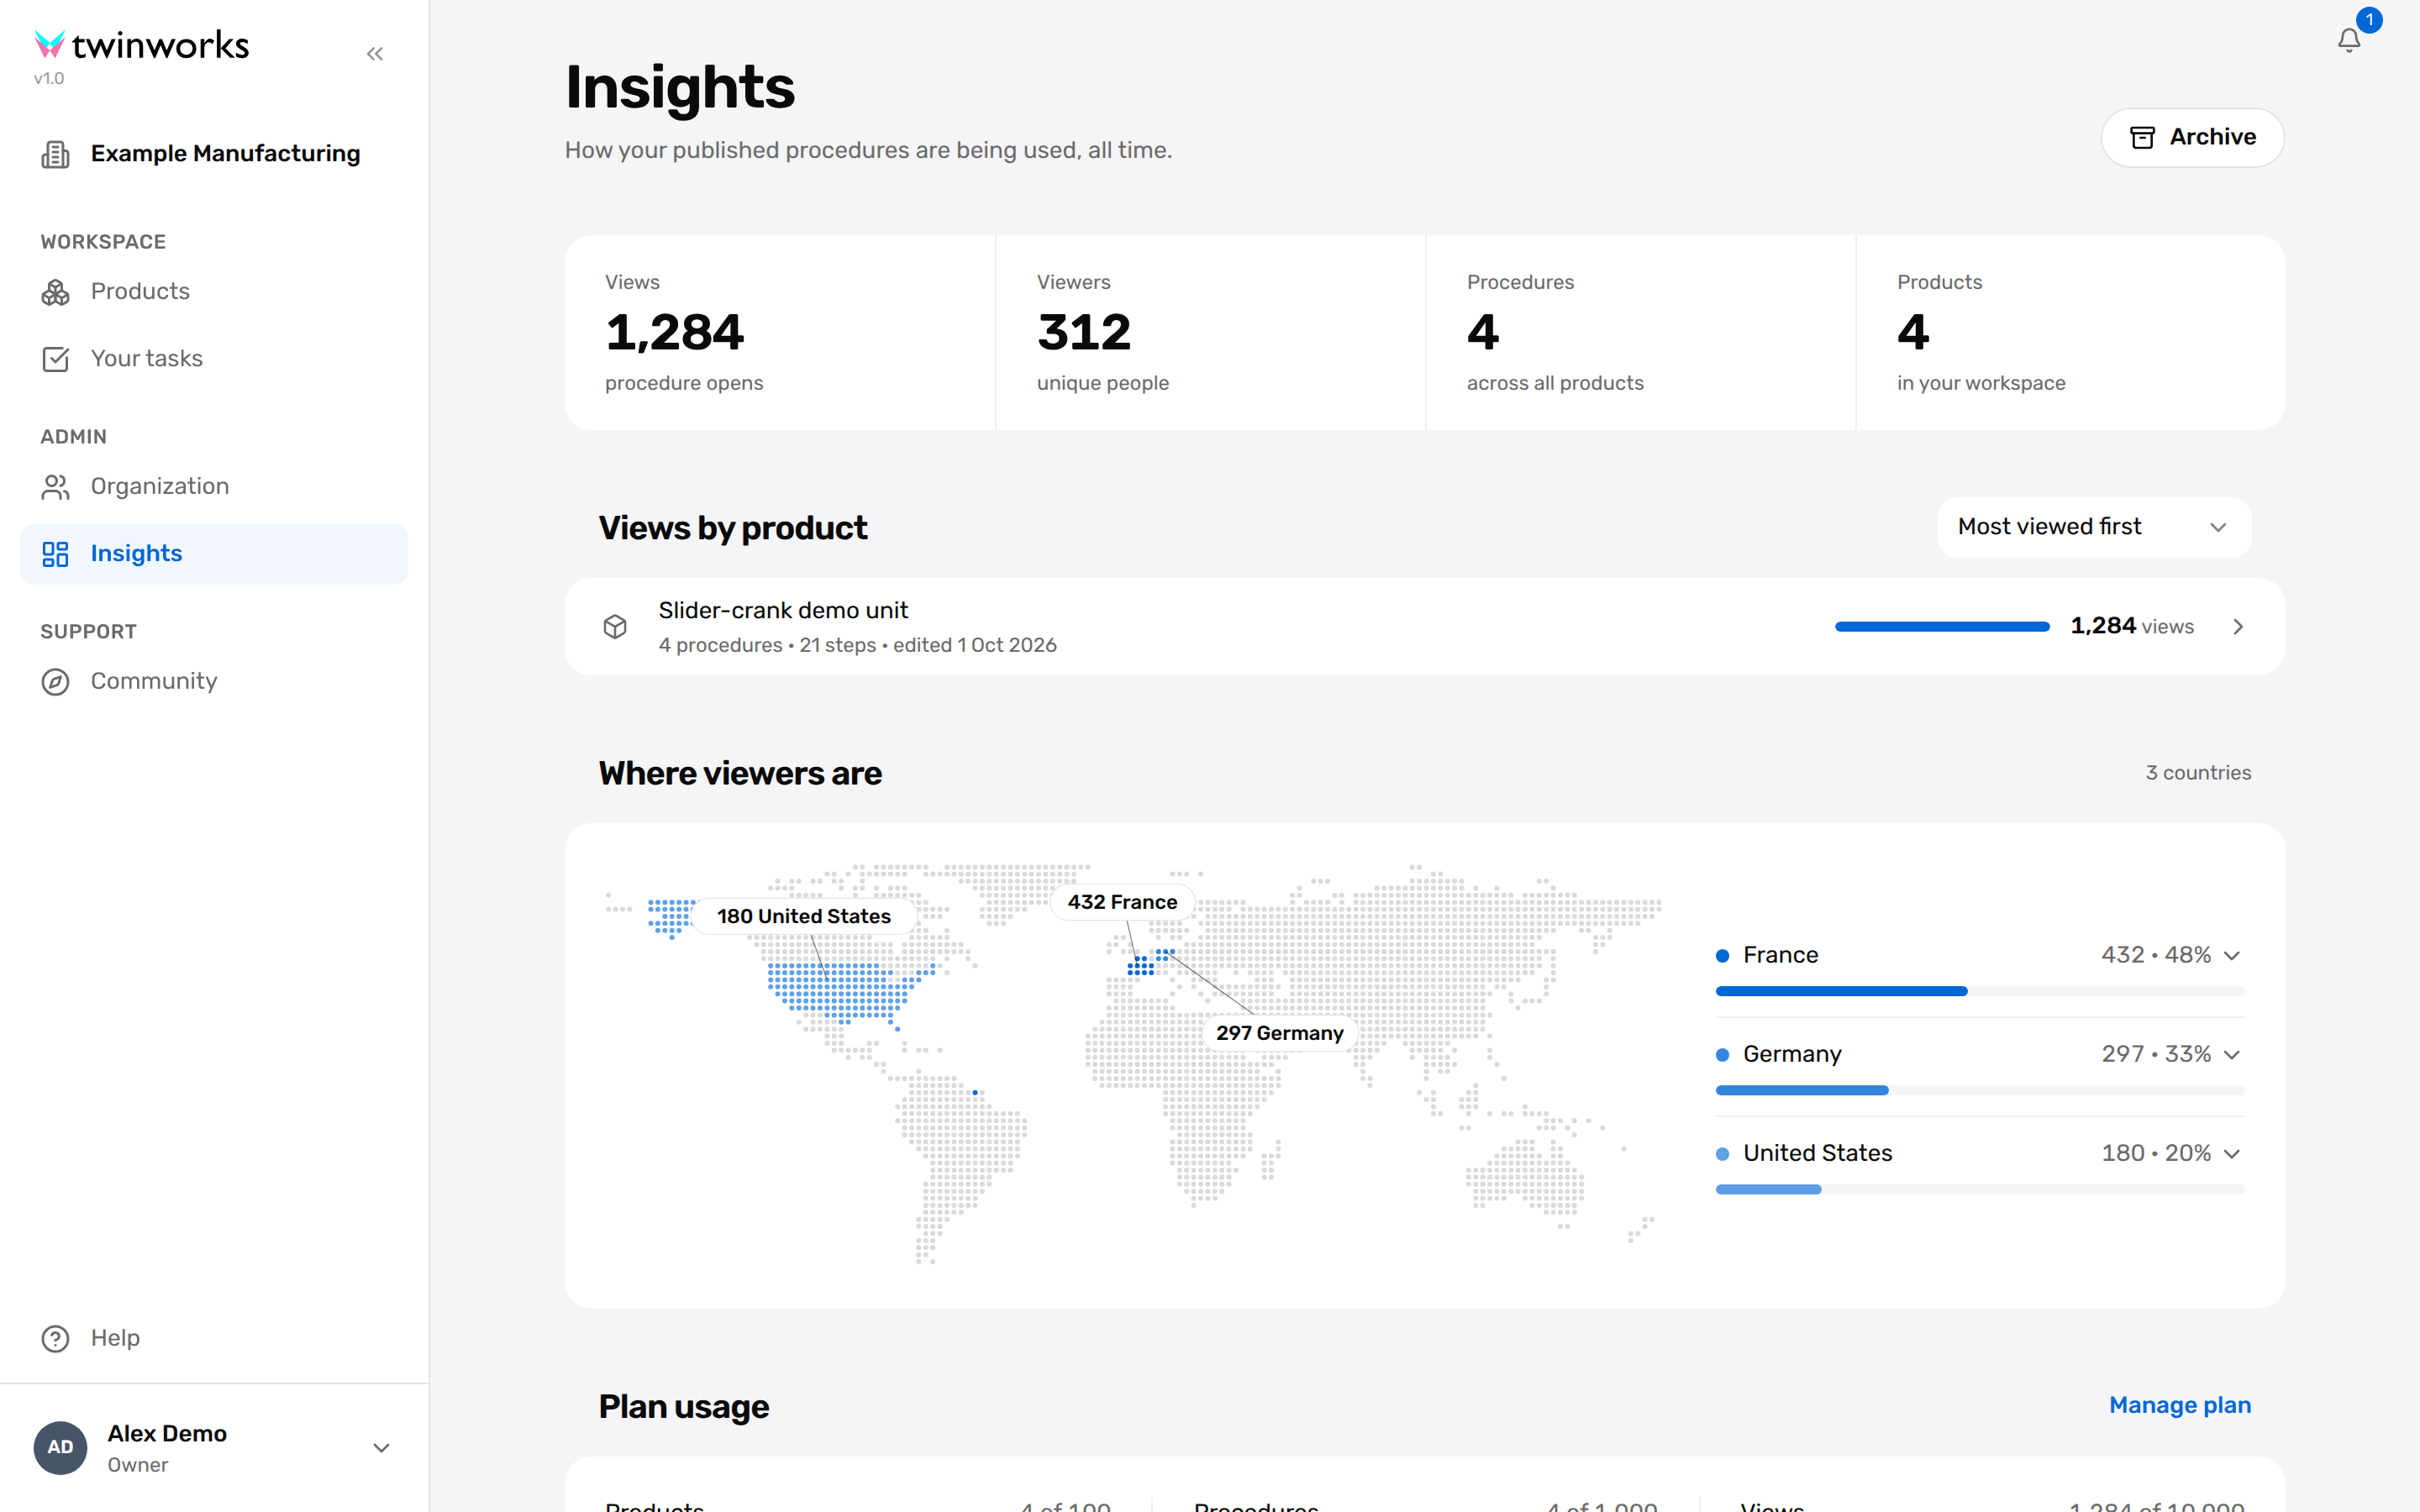Click the 180 United States map label
The image size is (2420, 1512).
[803, 916]
